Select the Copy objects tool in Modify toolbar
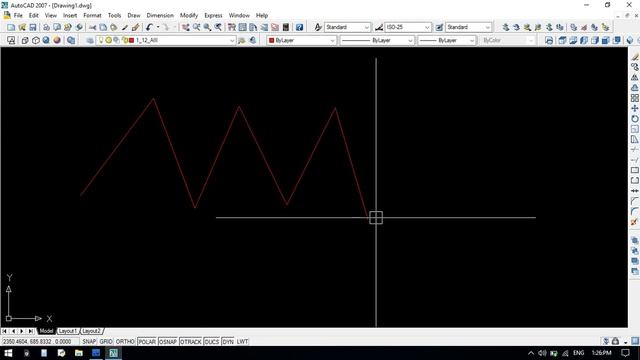This screenshot has width=640, height=360. 635,67
